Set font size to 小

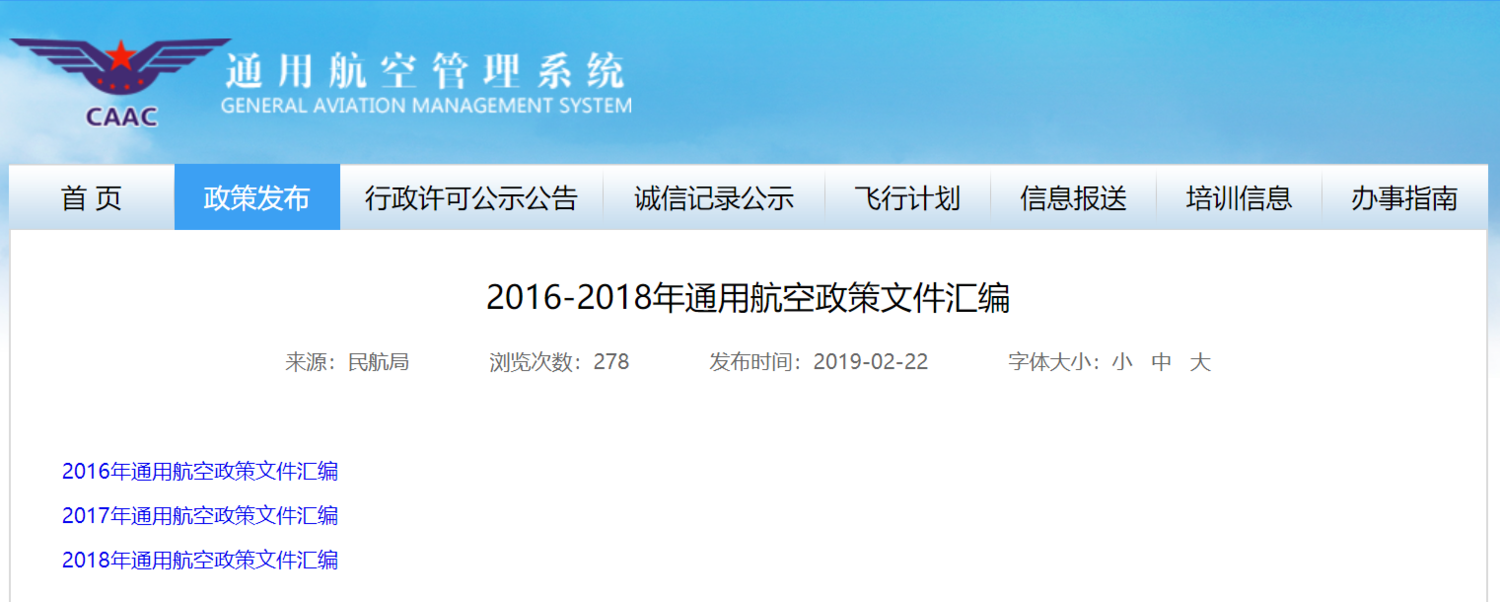(1122, 362)
